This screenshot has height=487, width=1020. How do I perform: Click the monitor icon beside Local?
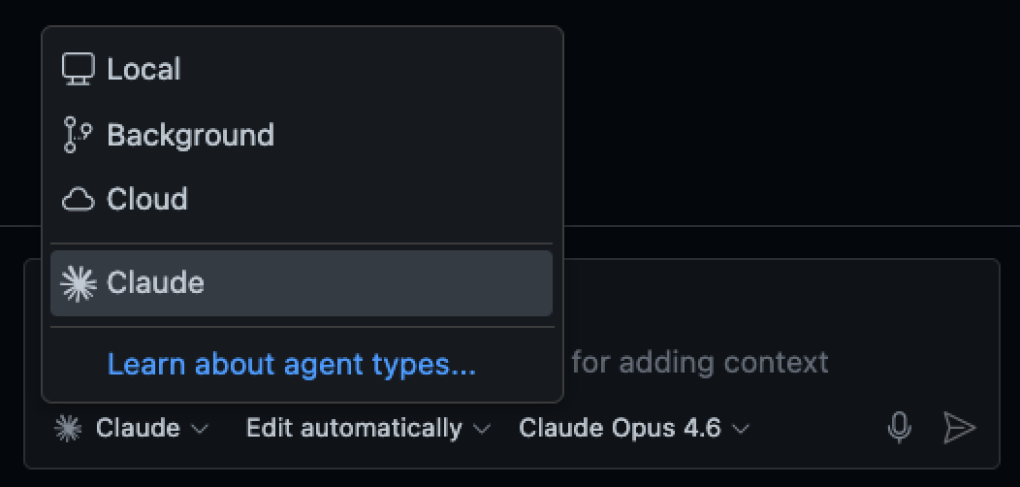point(78,69)
